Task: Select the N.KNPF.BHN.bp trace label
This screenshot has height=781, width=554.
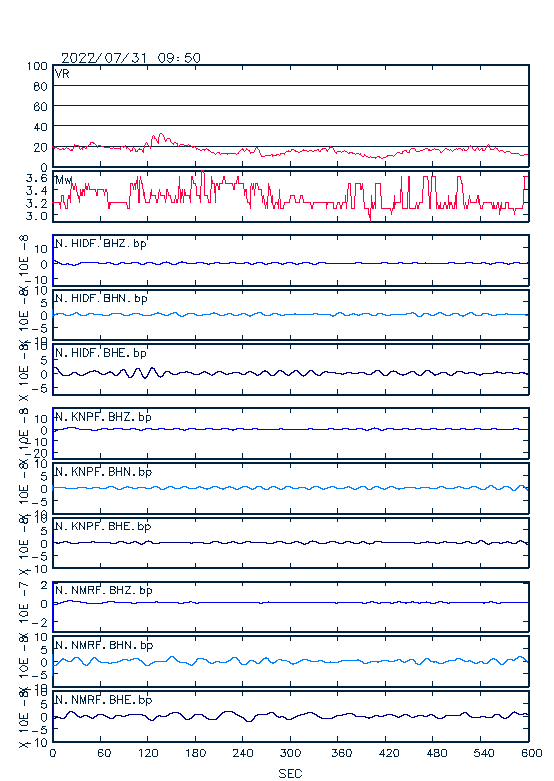Action: click(103, 472)
